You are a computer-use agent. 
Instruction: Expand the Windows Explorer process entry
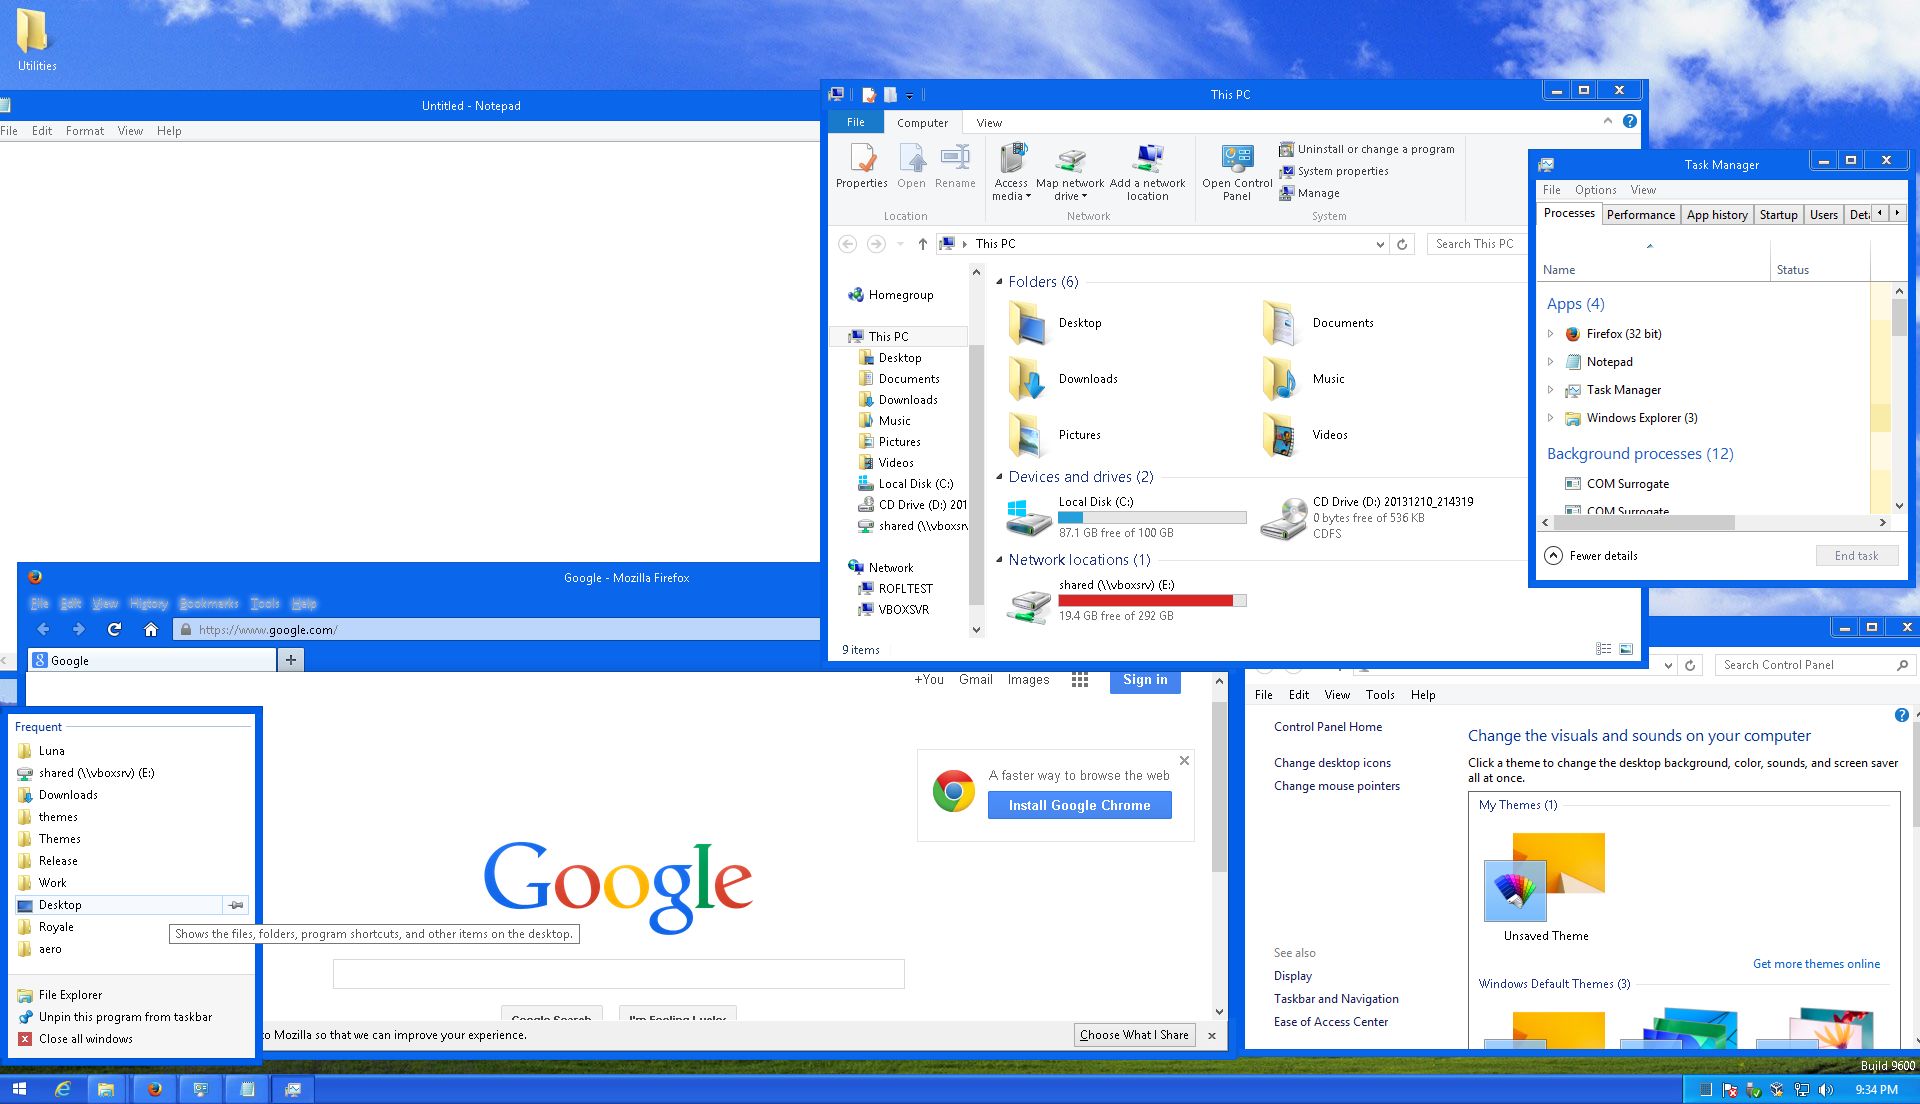pyautogui.click(x=1549, y=417)
